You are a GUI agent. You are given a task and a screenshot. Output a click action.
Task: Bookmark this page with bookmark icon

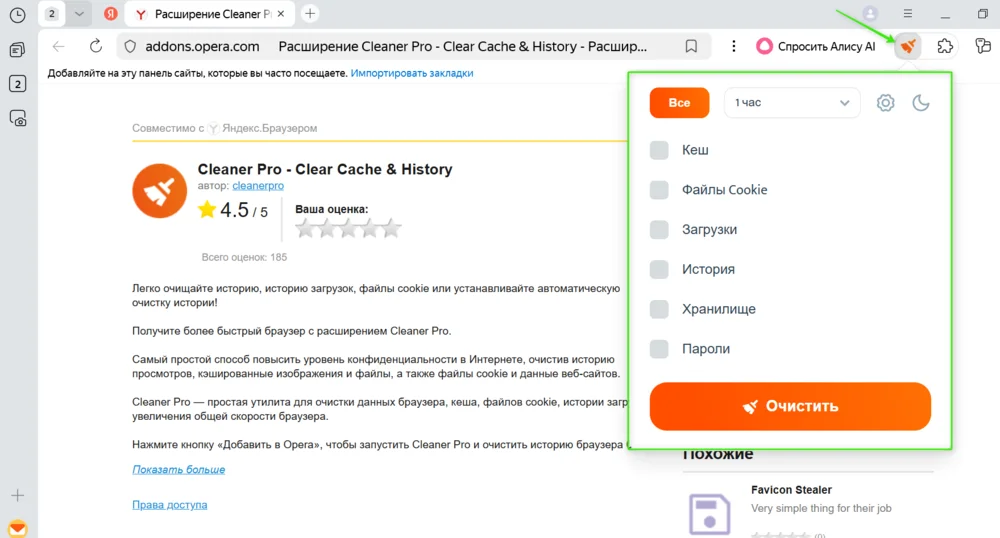pyautogui.click(x=691, y=46)
